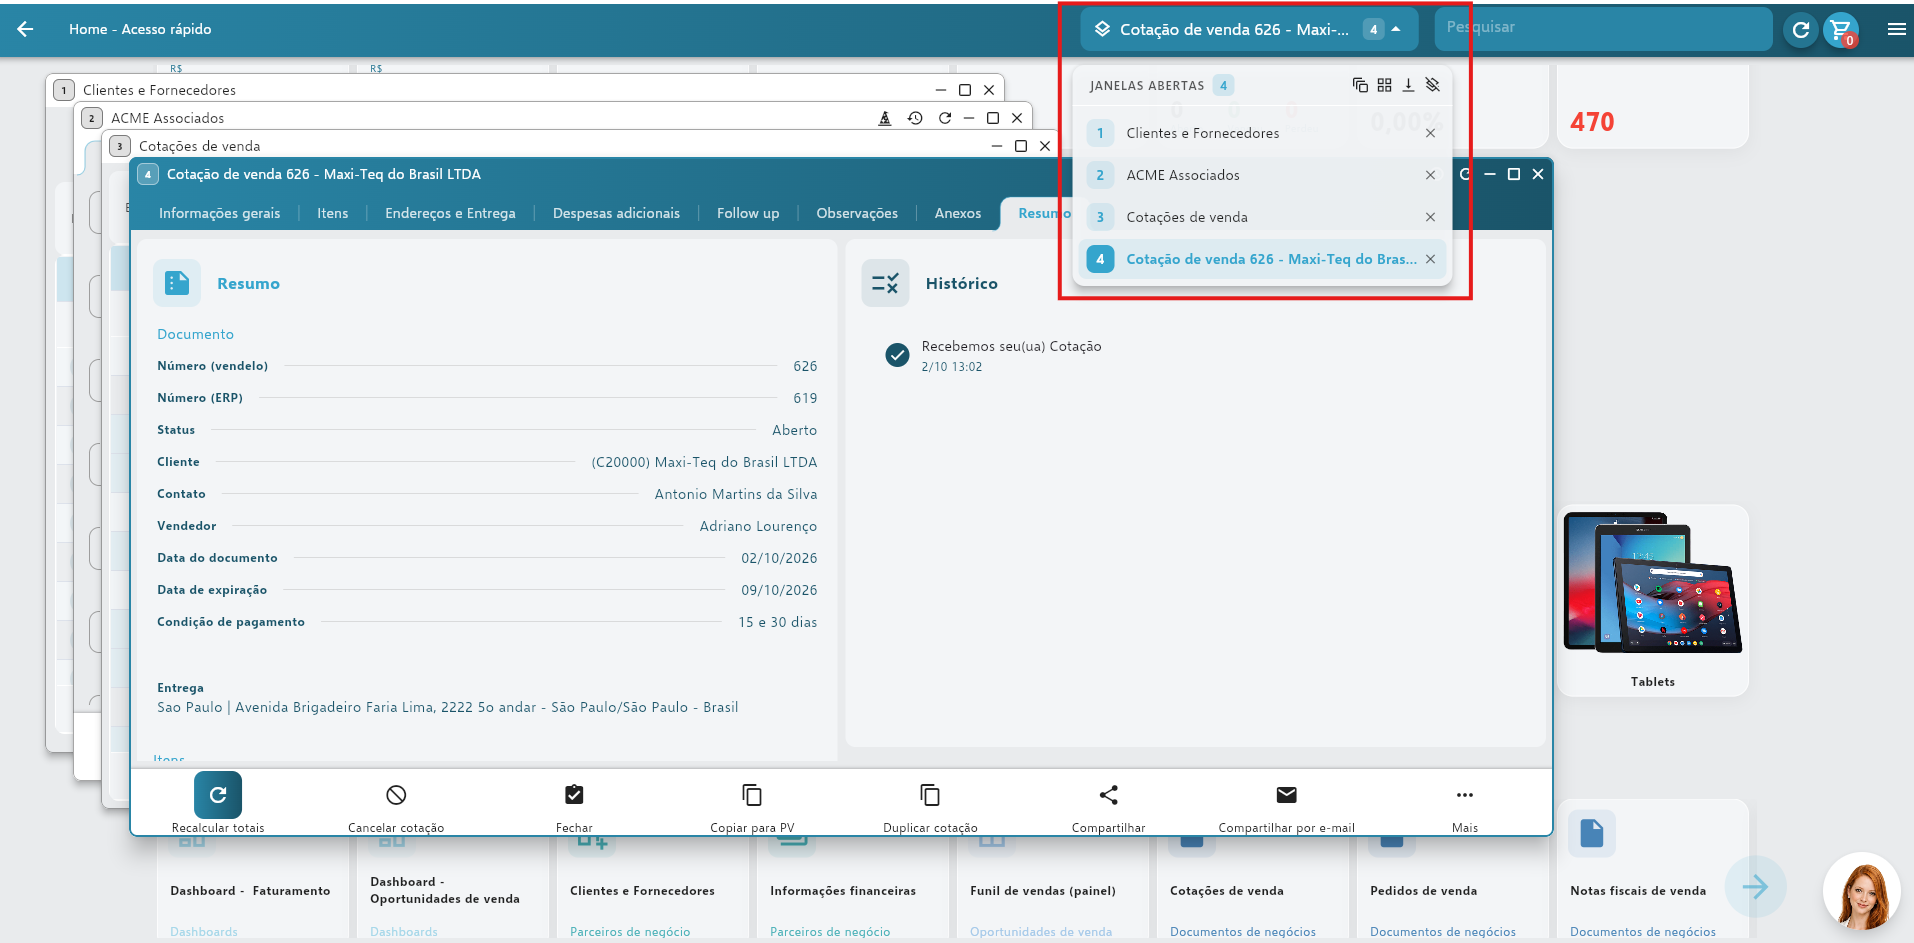The width and height of the screenshot is (1914, 943).
Task: Click the Compartilhar share icon
Action: point(1108,795)
